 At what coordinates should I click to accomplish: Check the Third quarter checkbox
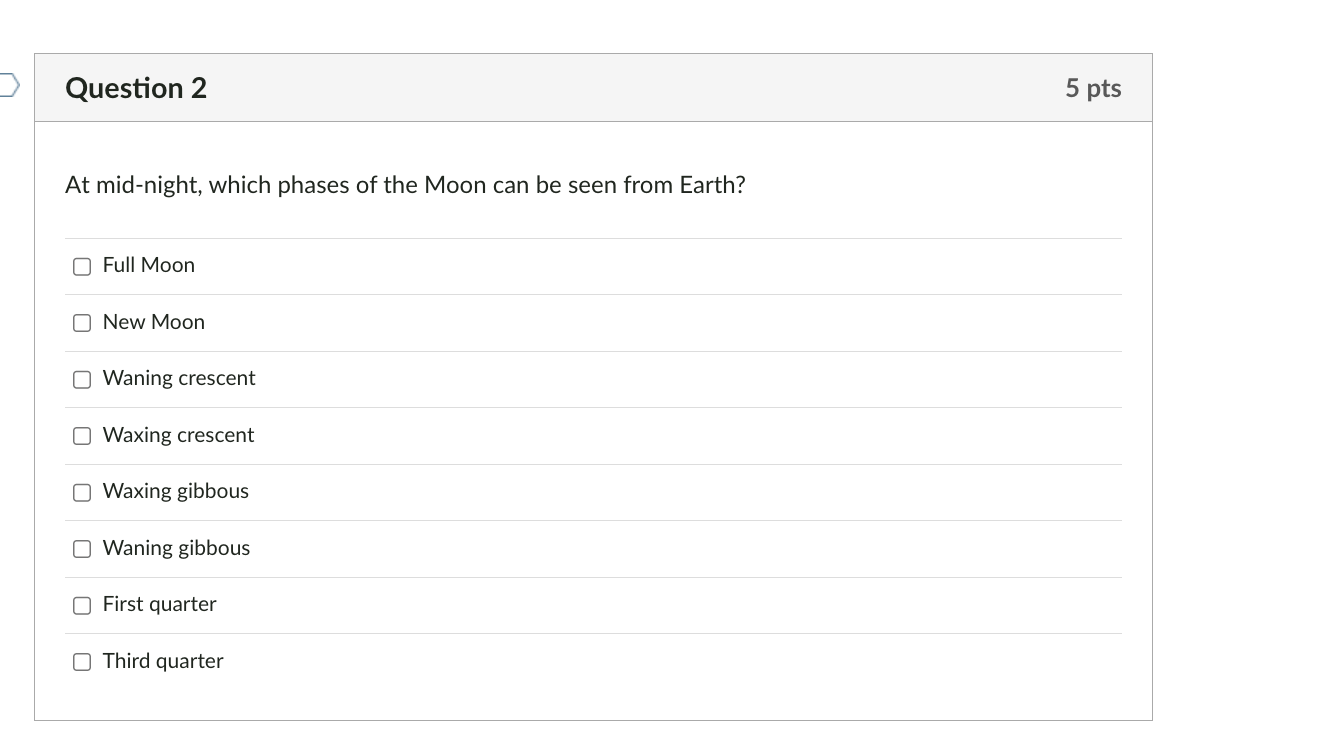point(81,662)
